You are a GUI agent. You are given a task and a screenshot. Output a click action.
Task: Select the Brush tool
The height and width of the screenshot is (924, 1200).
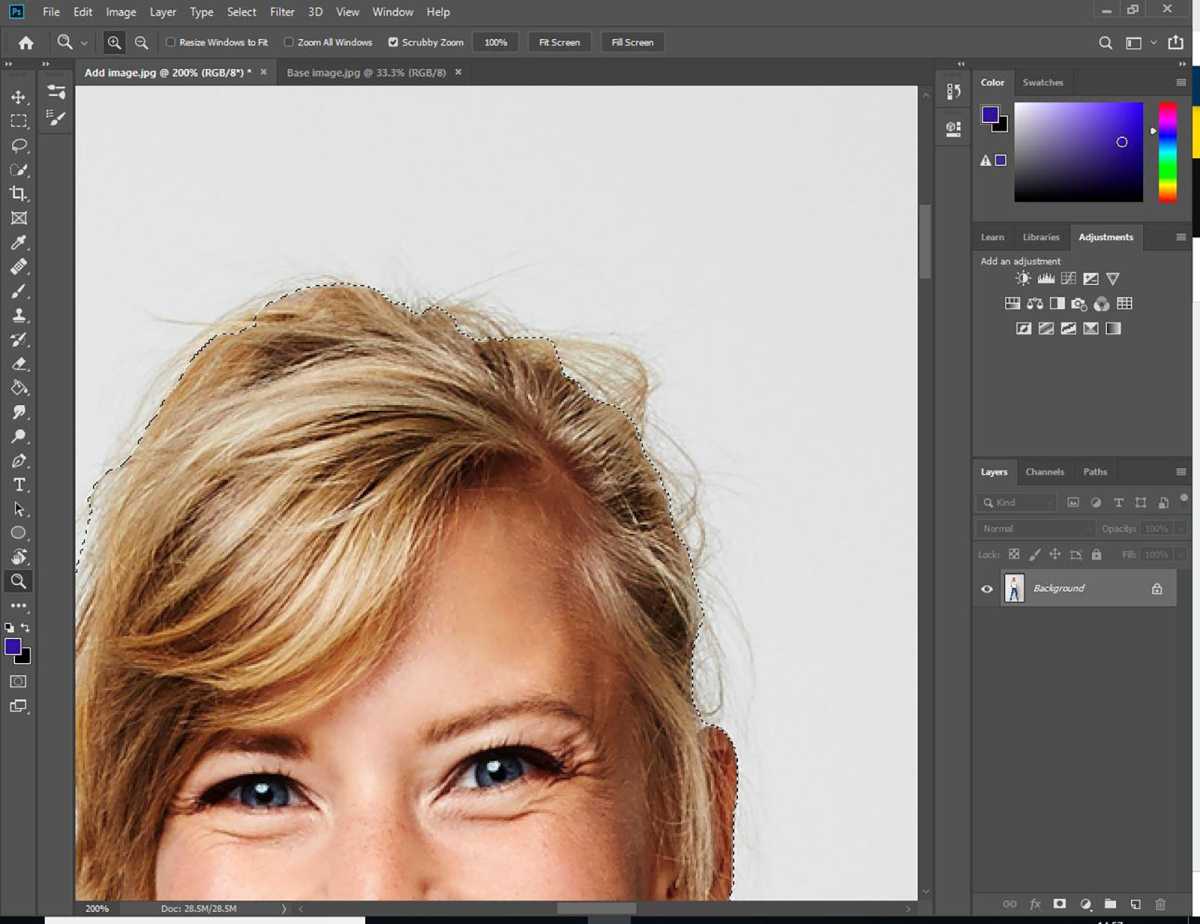coord(18,291)
